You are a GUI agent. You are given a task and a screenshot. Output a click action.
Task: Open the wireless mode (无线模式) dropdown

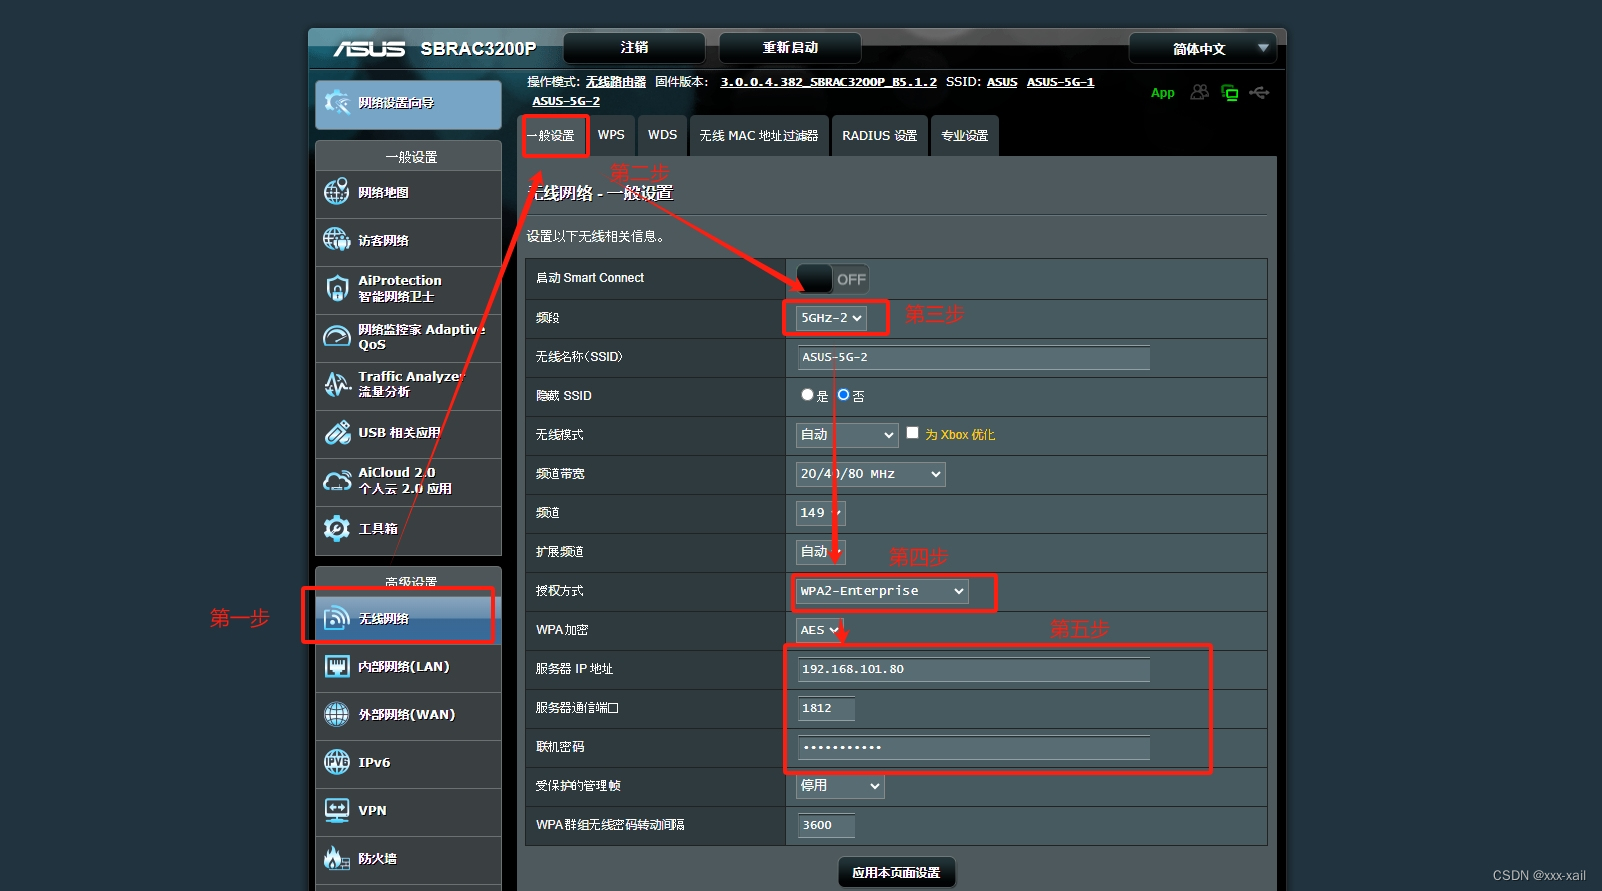pos(847,435)
